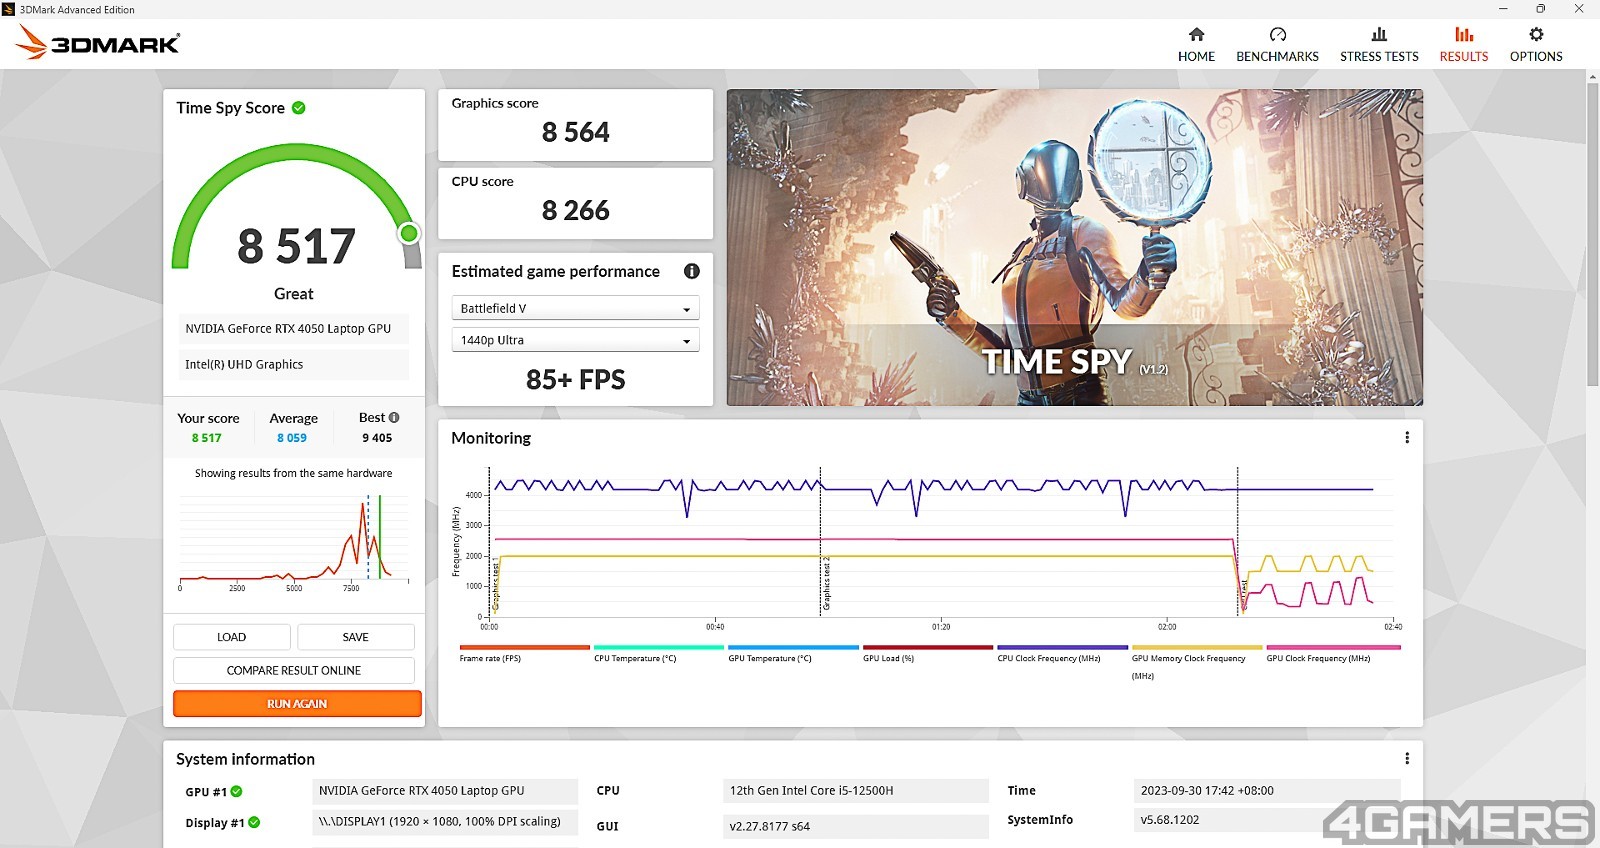Viewport: 1600px width, 848px height.
Task: Open the Monitoring panel kebab menu
Action: [1407, 438]
